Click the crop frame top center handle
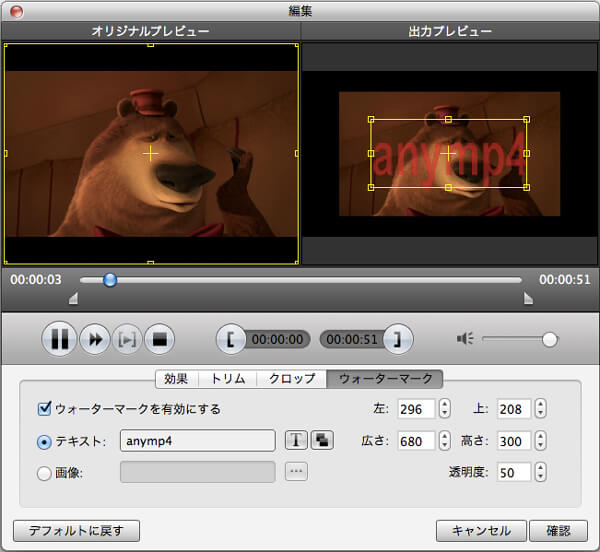This screenshot has height=552, width=600. click(151, 45)
